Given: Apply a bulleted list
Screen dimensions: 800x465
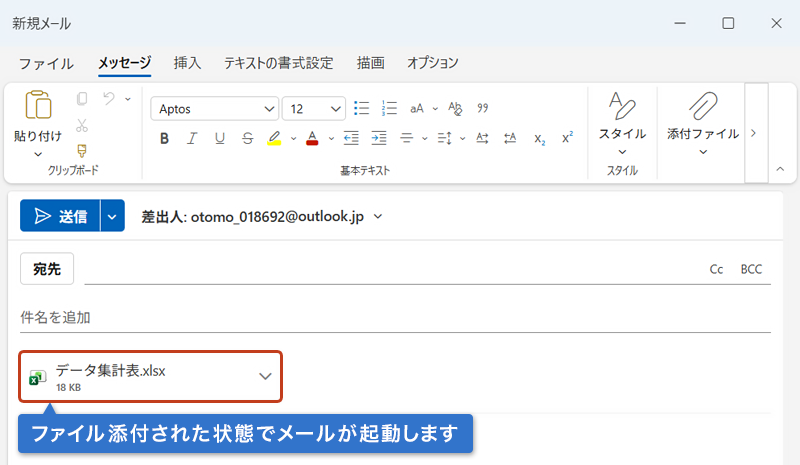Looking at the screenshot, I should tap(361, 108).
